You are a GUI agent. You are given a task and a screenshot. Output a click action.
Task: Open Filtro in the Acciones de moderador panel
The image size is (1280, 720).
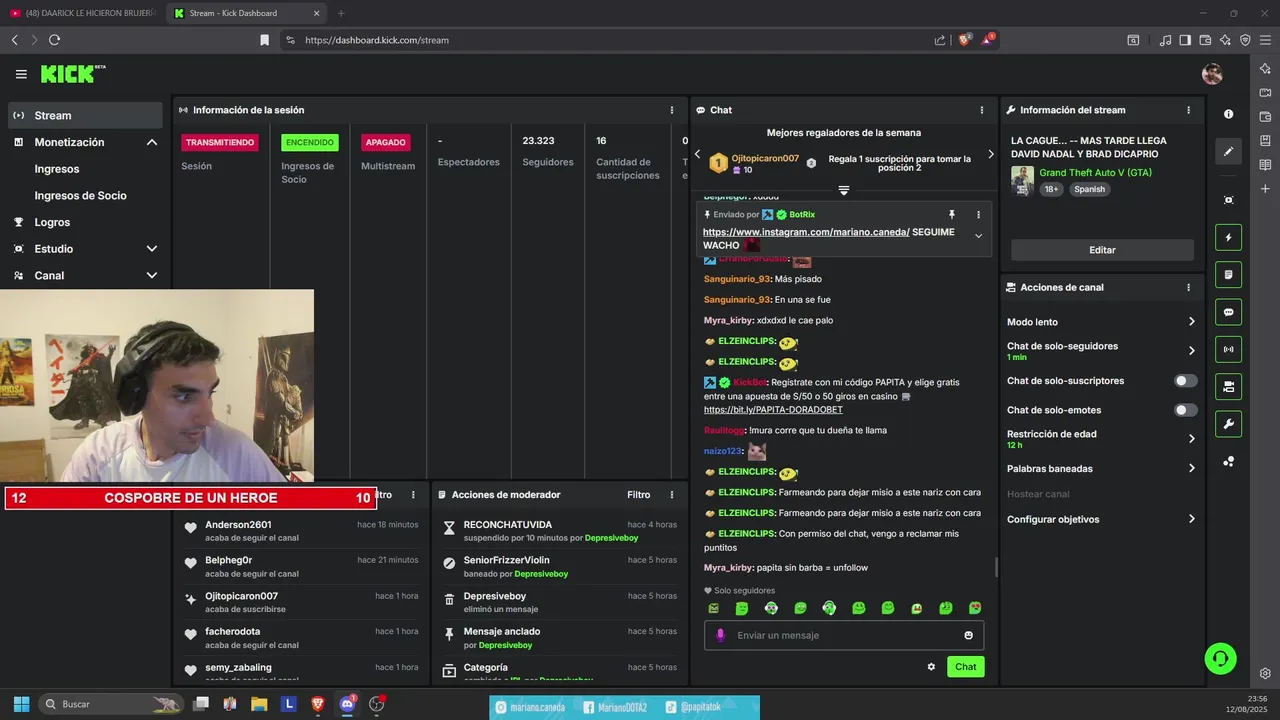point(638,495)
